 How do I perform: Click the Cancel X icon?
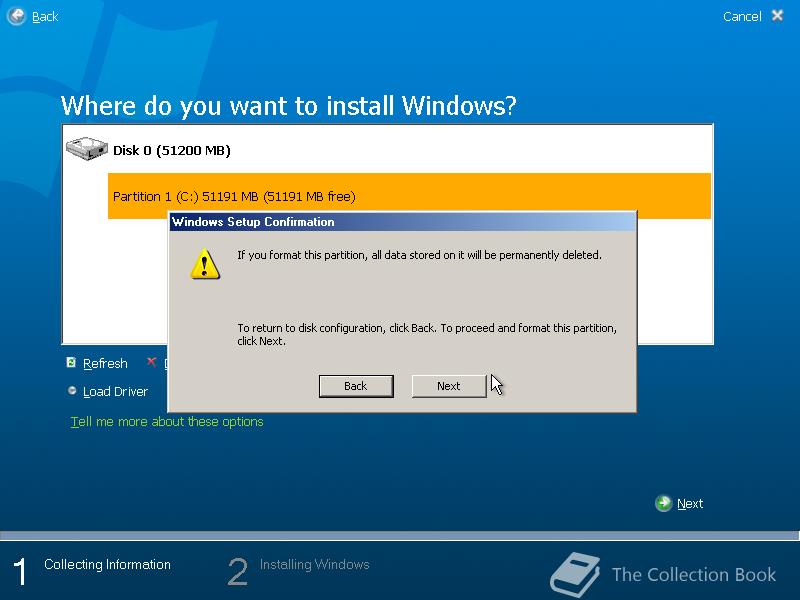(x=778, y=16)
